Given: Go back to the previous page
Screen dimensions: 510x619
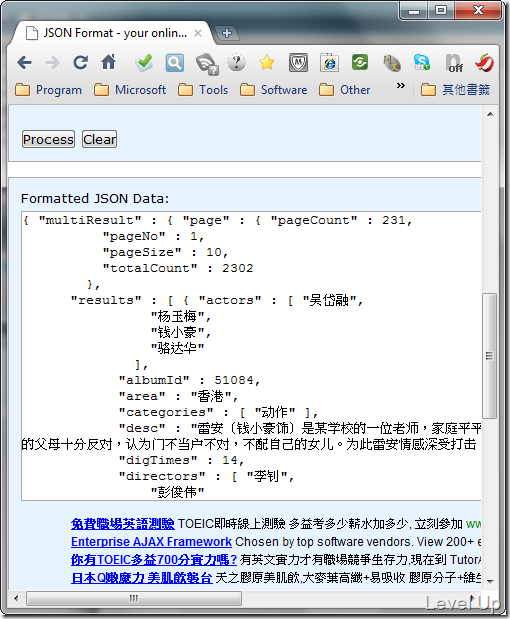Looking at the screenshot, I should click(24, 62).
